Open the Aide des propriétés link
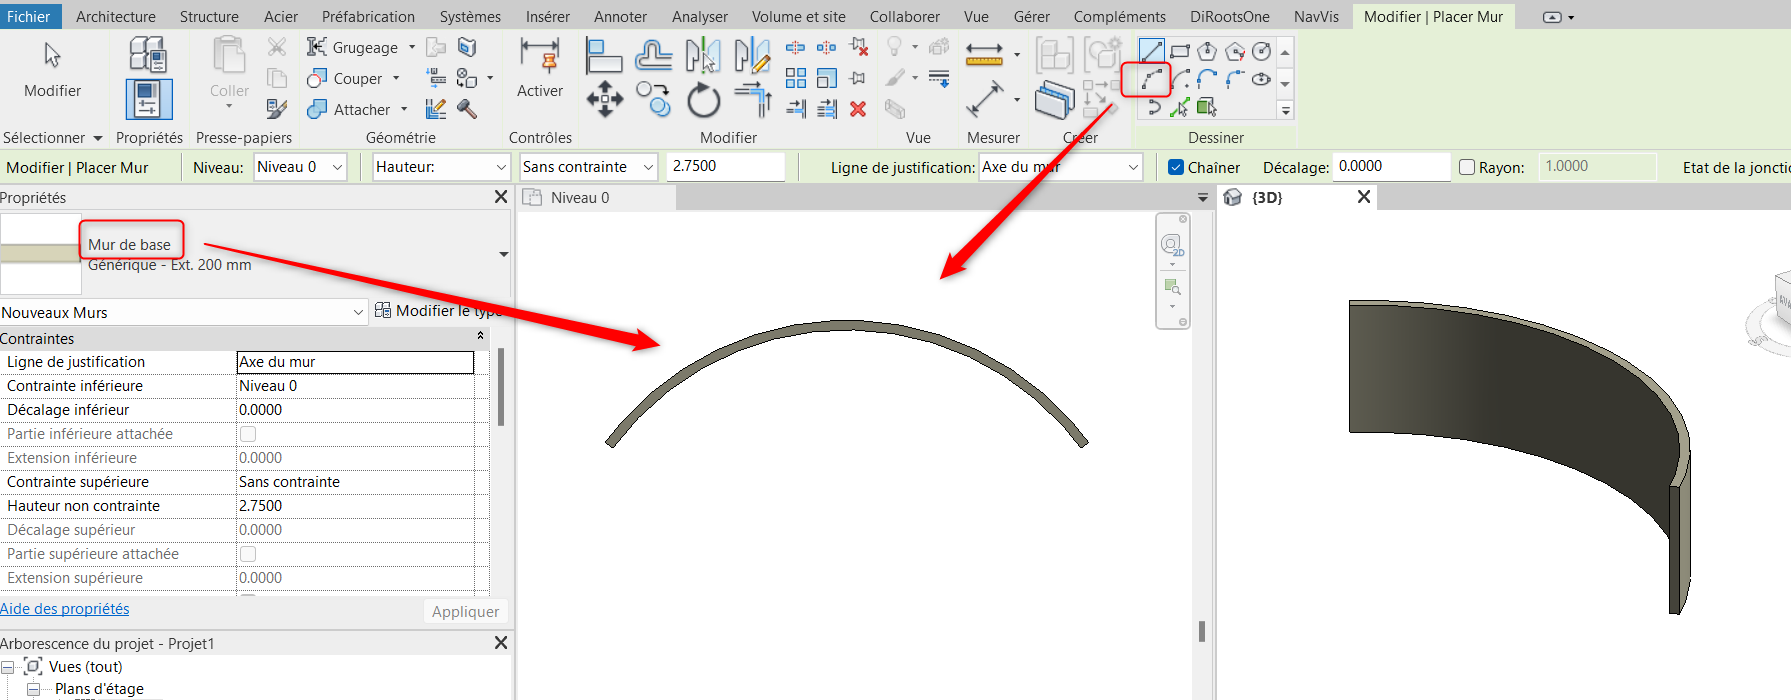1791x700 pixels. pos(65,608)
